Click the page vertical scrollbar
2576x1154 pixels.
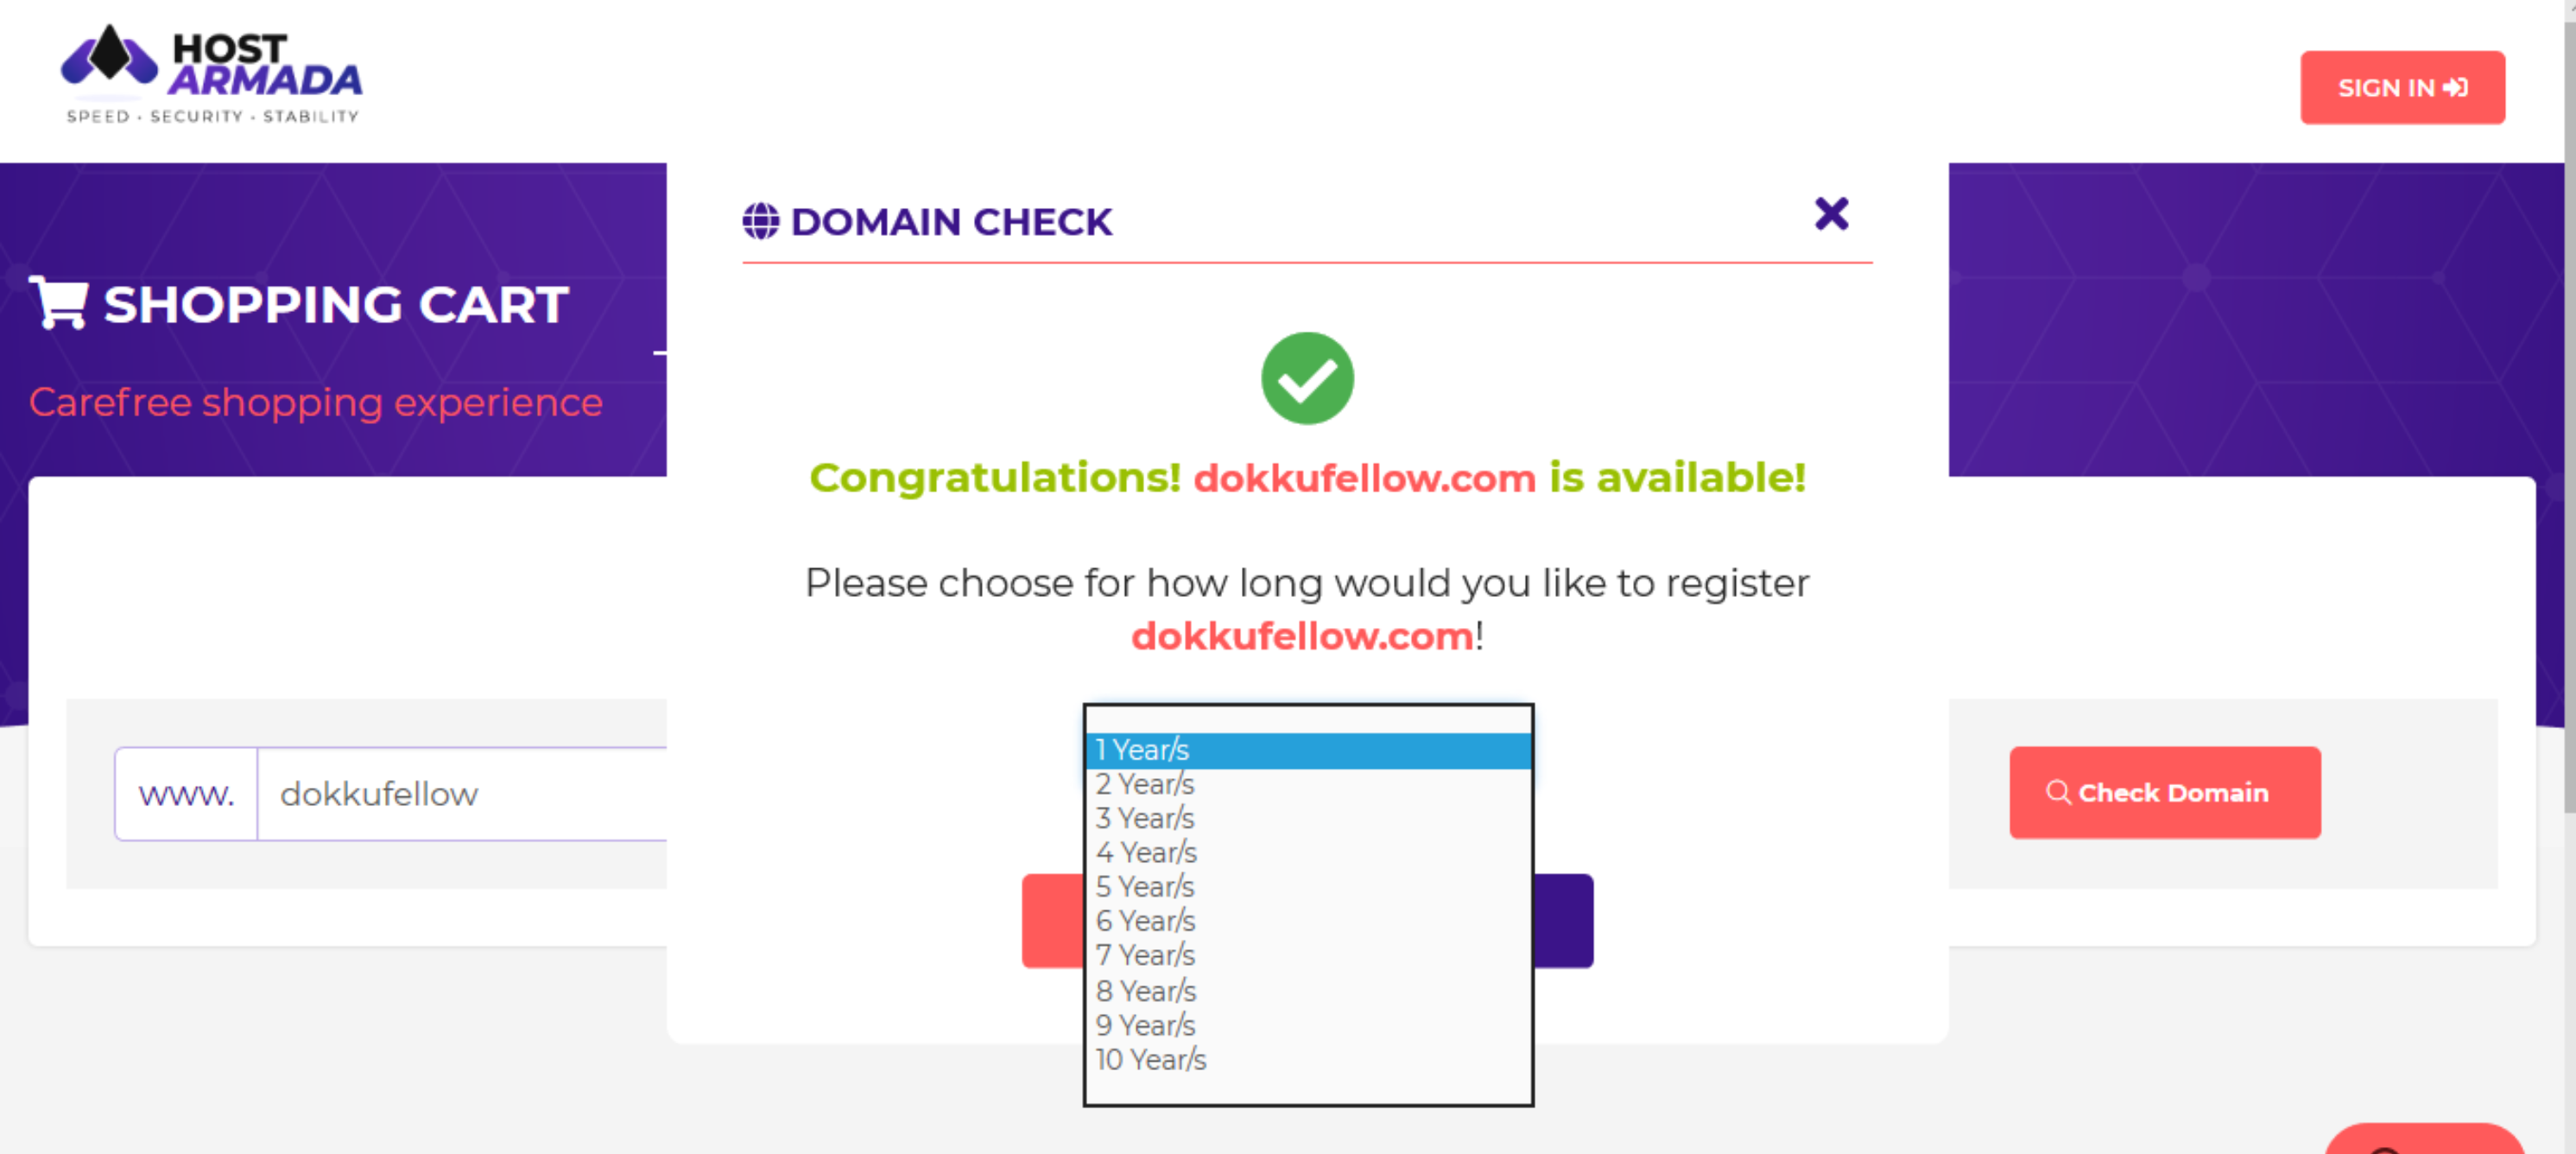click(2568, 400)
